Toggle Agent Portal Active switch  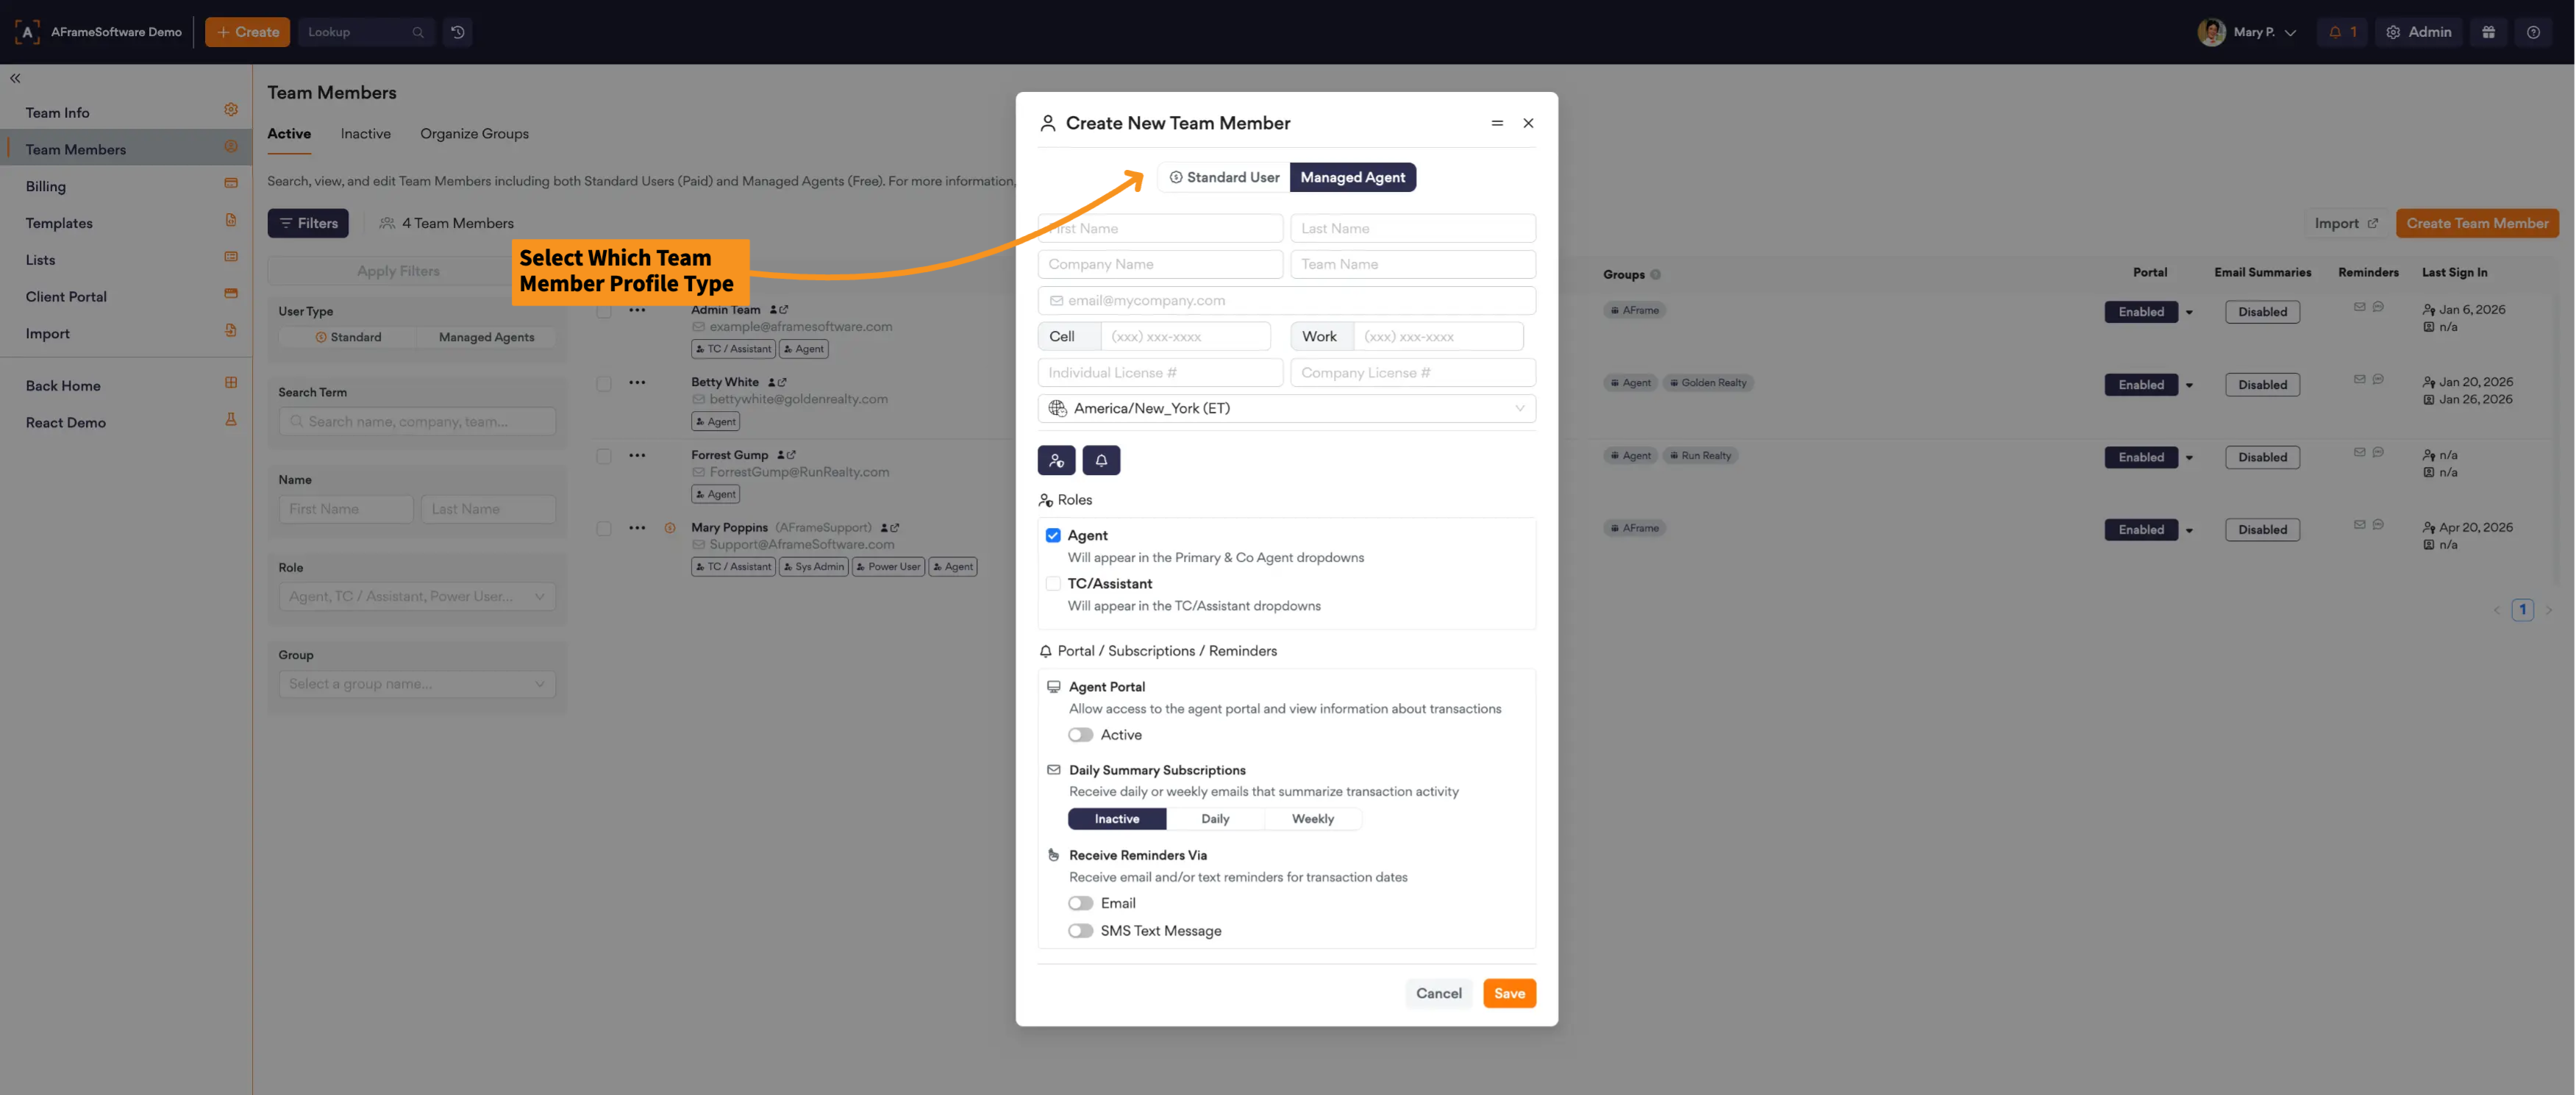[x=1080, y=735]
